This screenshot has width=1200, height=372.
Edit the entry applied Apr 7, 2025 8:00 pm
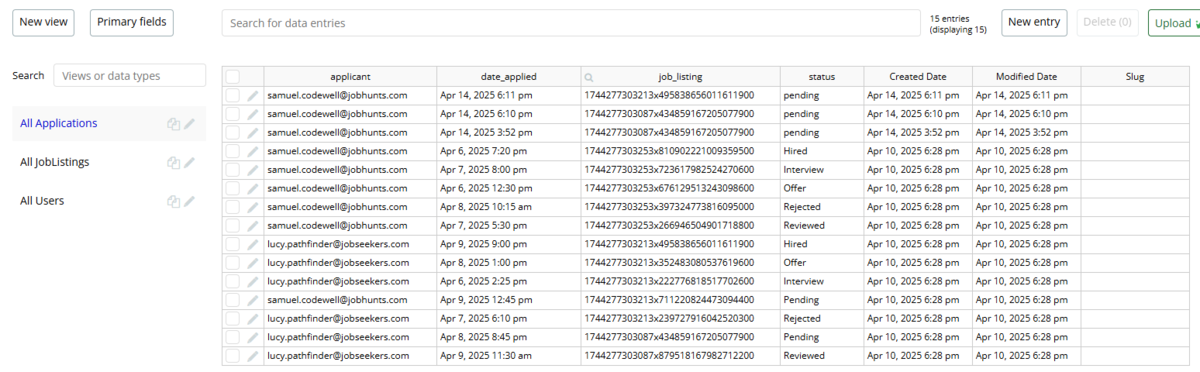tap(253, 170)
